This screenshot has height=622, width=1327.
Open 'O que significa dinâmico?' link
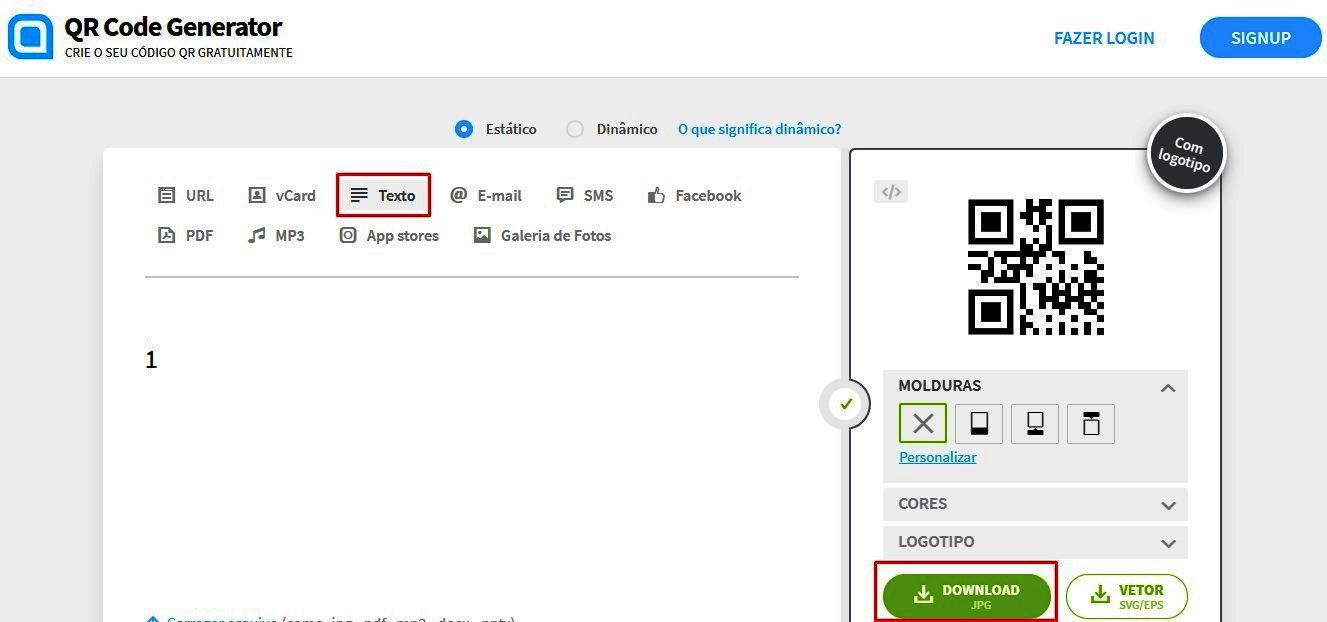[760, 129]
